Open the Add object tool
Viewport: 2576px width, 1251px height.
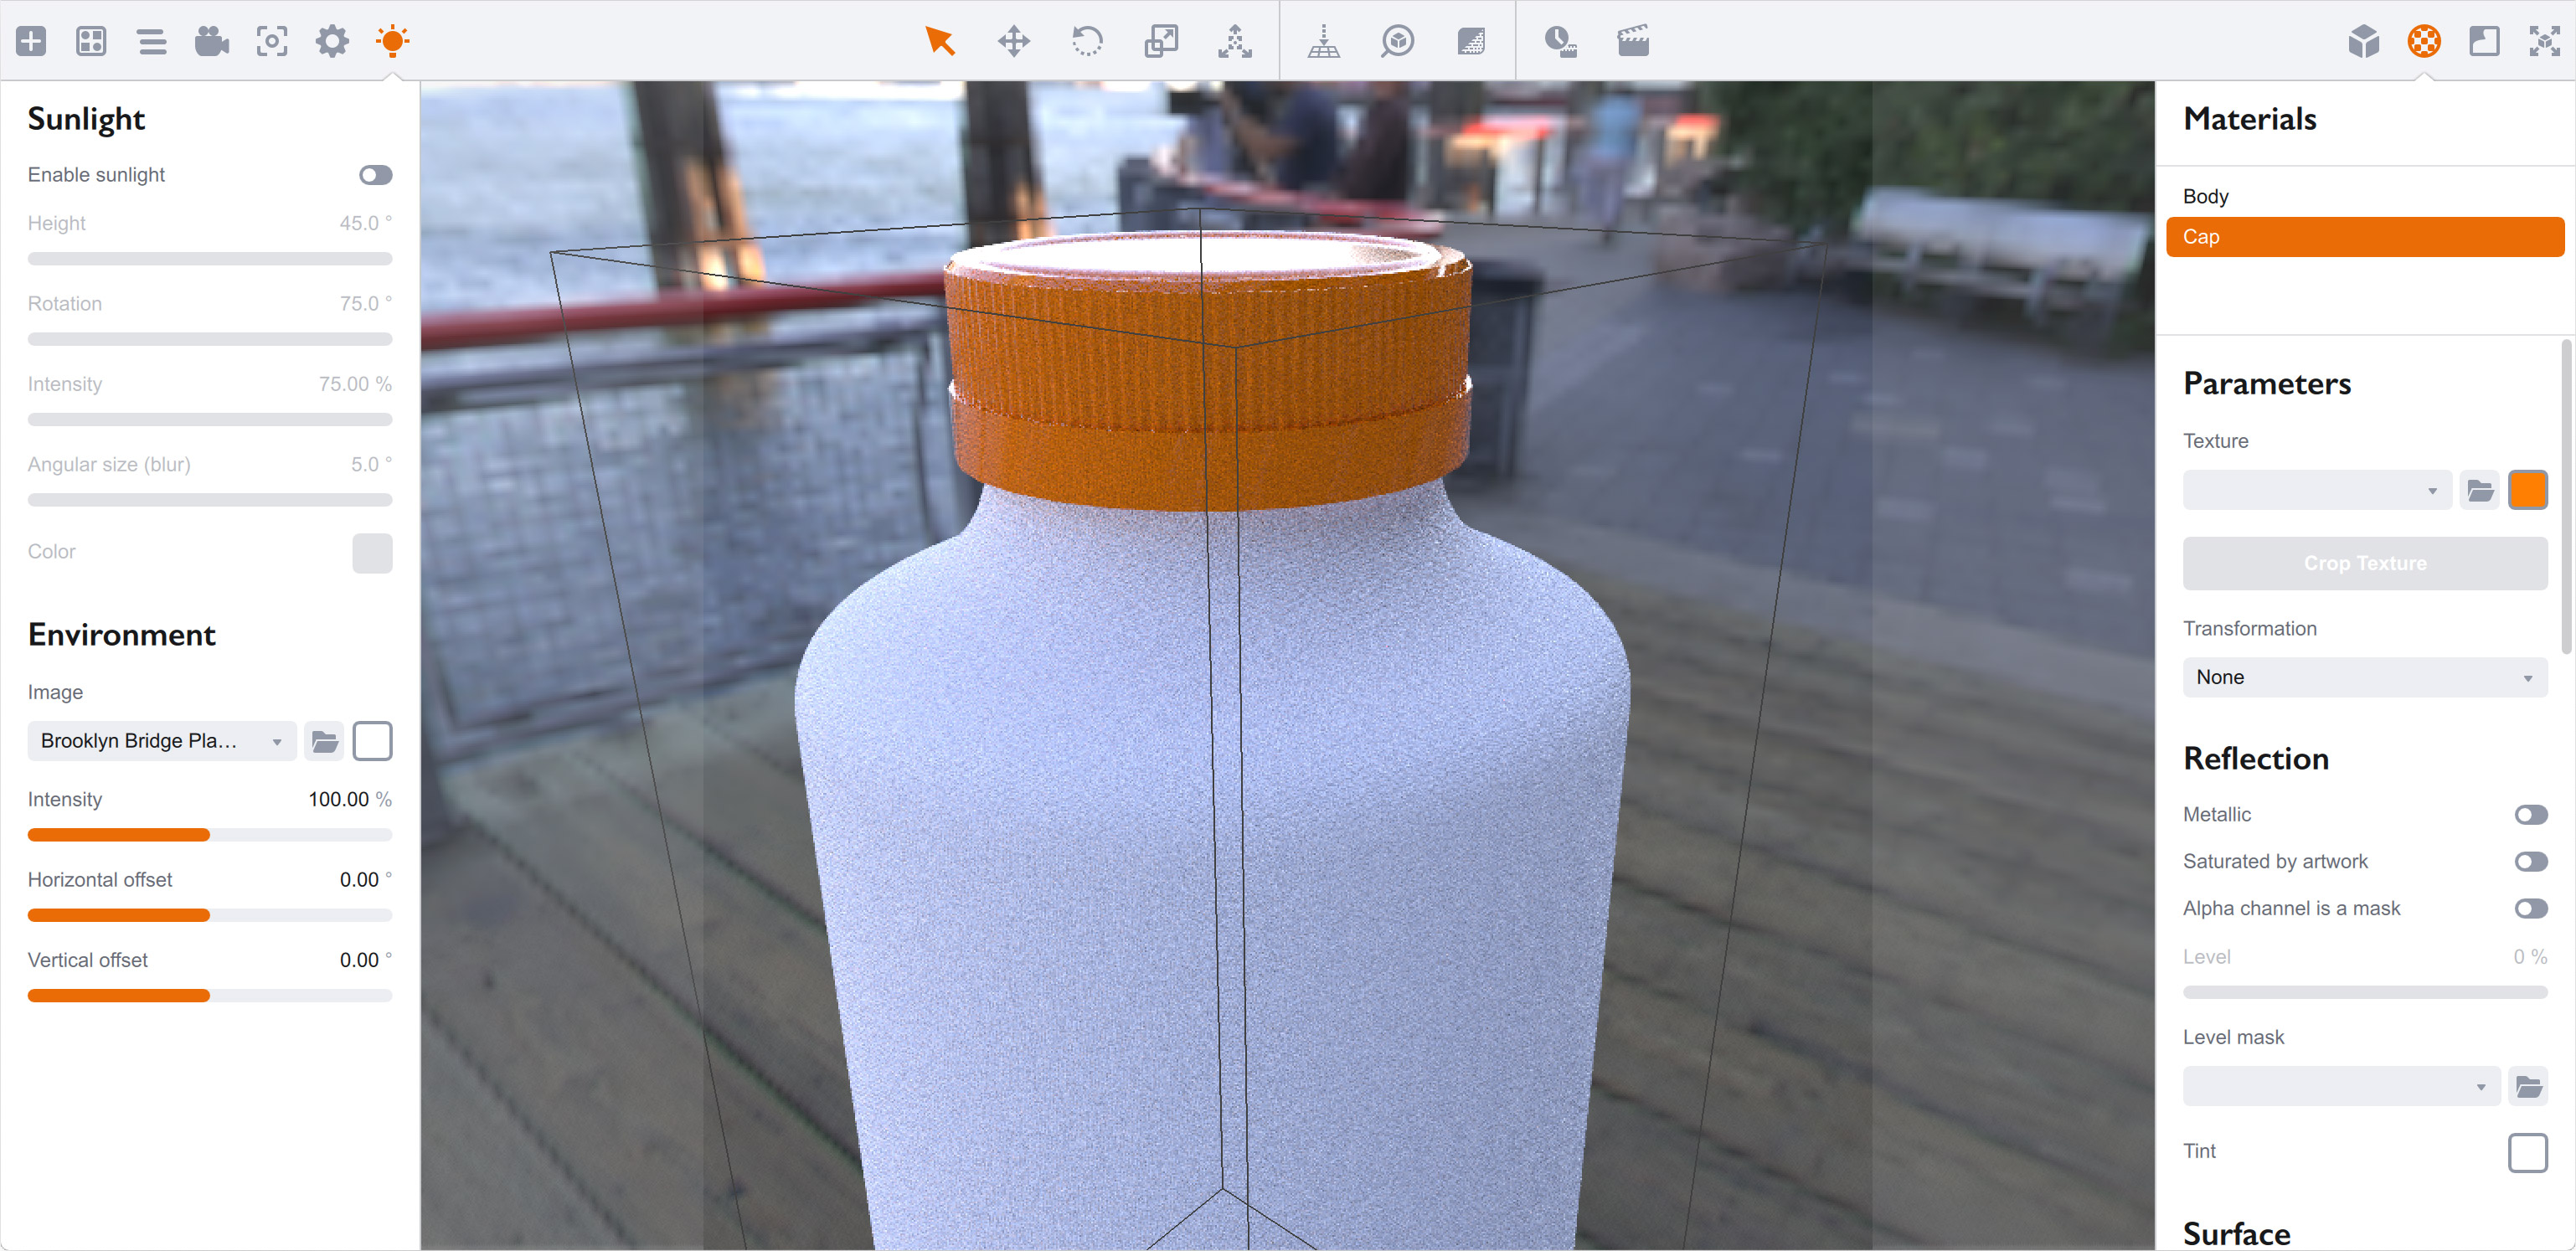click(30, 41)
